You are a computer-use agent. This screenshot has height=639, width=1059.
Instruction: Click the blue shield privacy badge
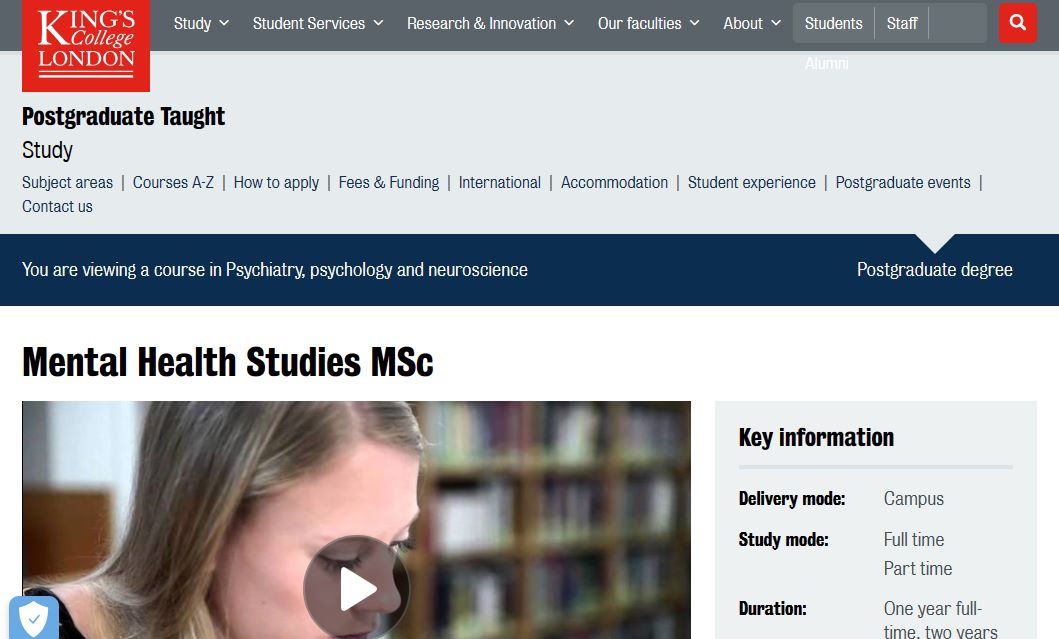(x=33, y=618)
